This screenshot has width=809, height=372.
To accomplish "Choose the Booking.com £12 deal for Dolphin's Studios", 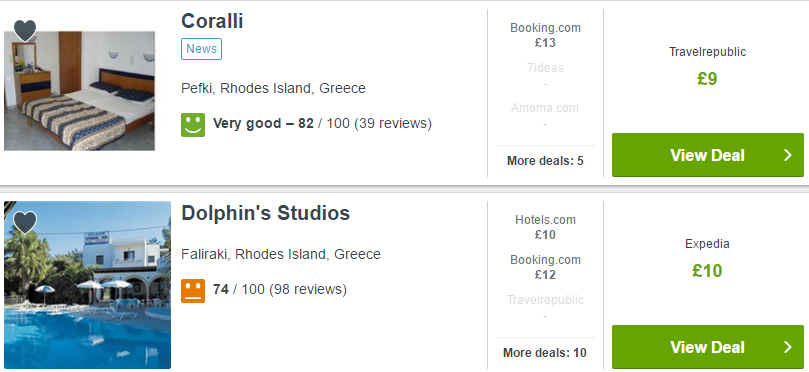I will (545, 267).
